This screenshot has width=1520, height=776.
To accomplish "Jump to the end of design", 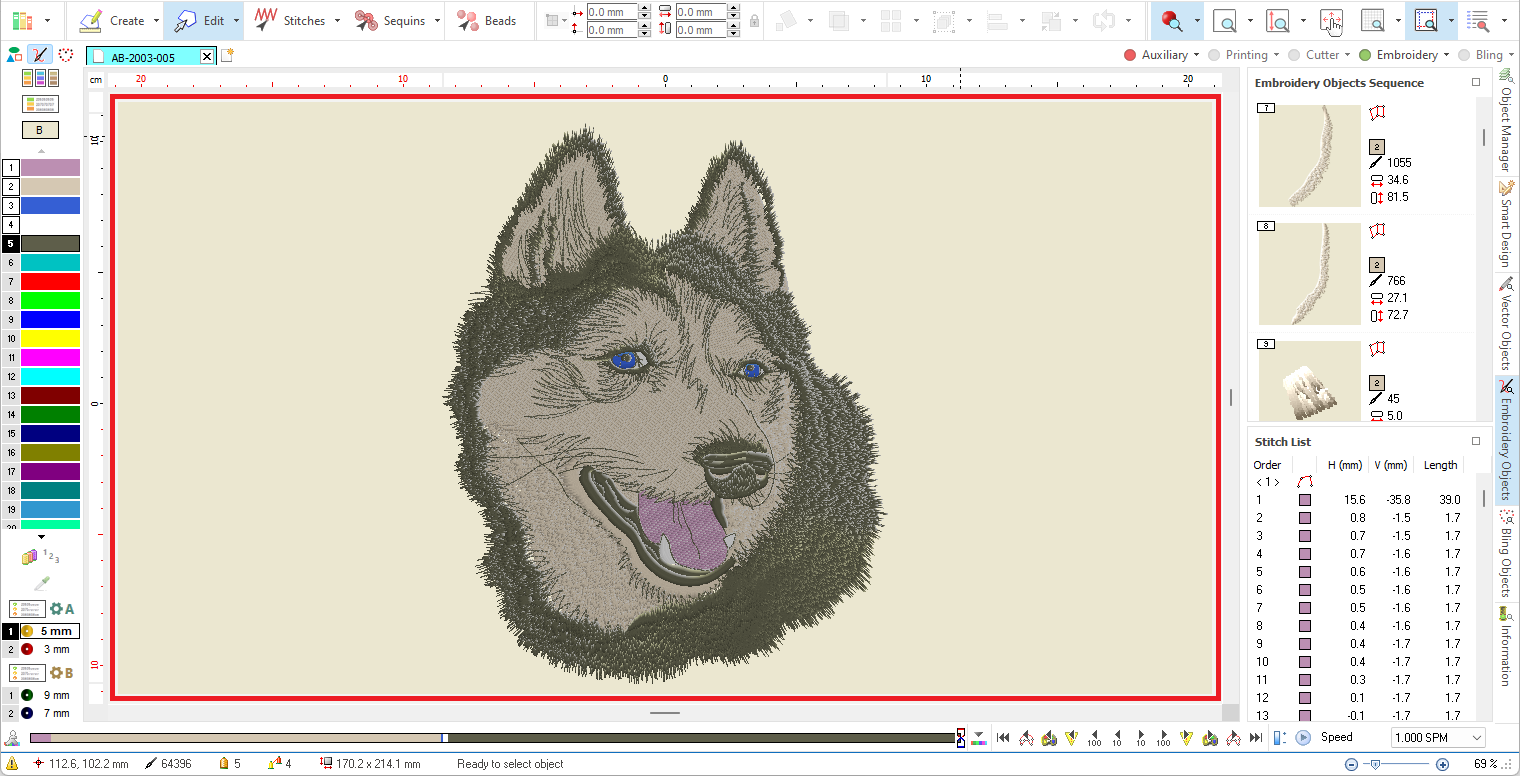I will 1256,738.
